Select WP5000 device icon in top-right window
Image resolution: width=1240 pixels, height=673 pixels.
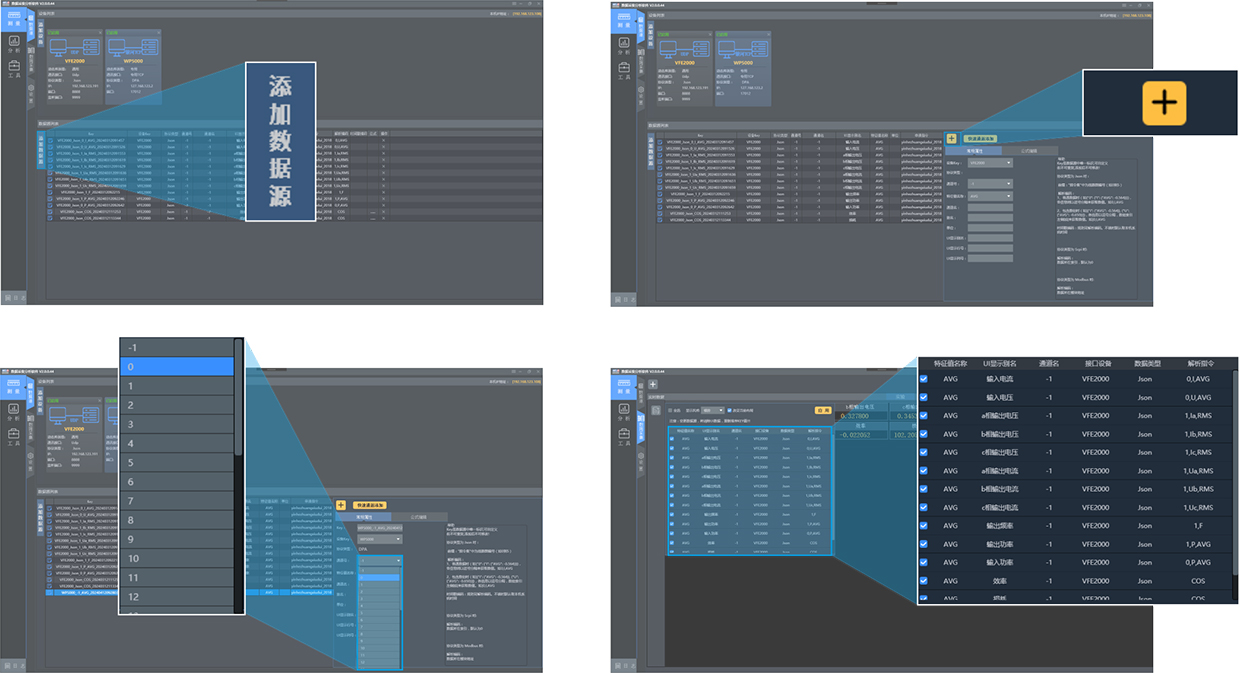[742, 48]
